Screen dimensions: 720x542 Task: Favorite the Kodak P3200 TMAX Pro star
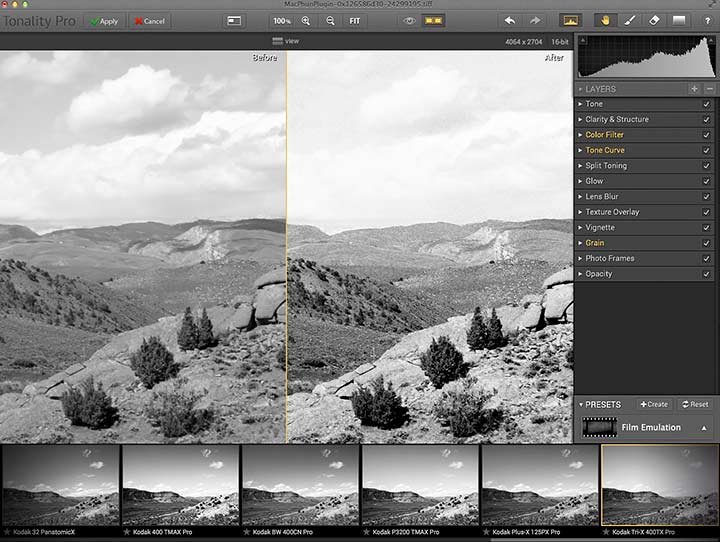(366, 532)
